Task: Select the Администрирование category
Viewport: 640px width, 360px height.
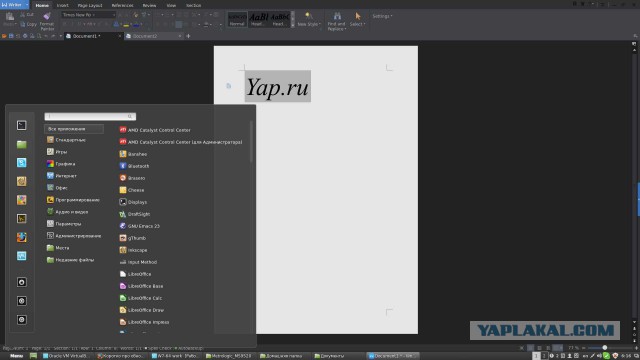Action: pos(74,236)
